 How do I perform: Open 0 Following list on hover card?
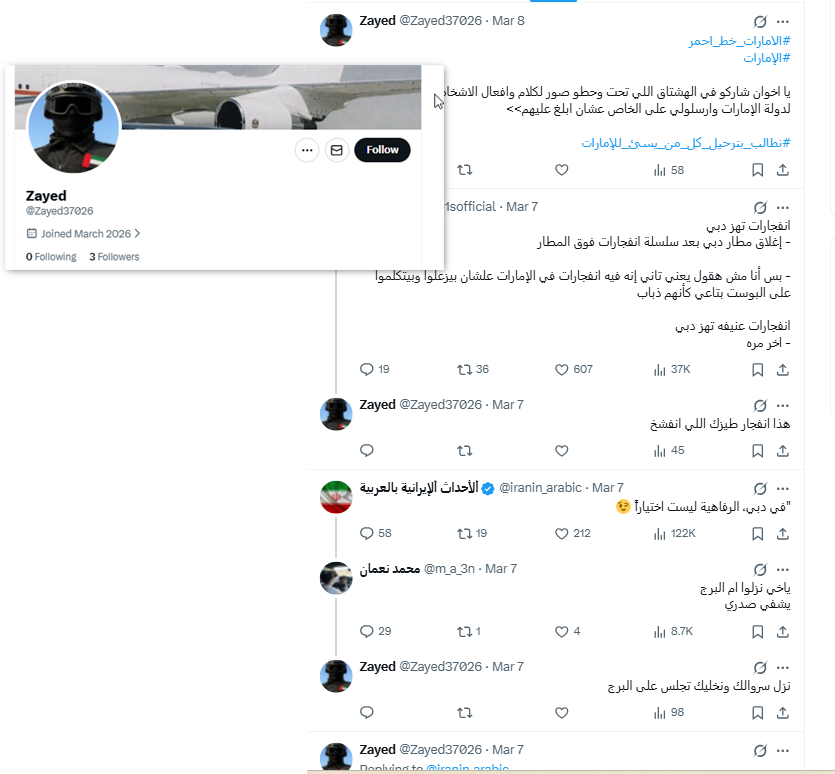[x=51, y=257]
